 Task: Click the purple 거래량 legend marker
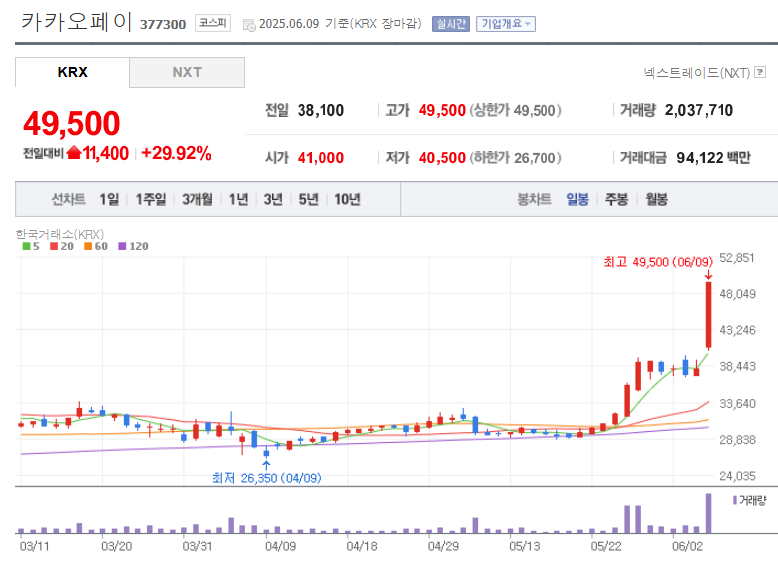tap(735, 500)
